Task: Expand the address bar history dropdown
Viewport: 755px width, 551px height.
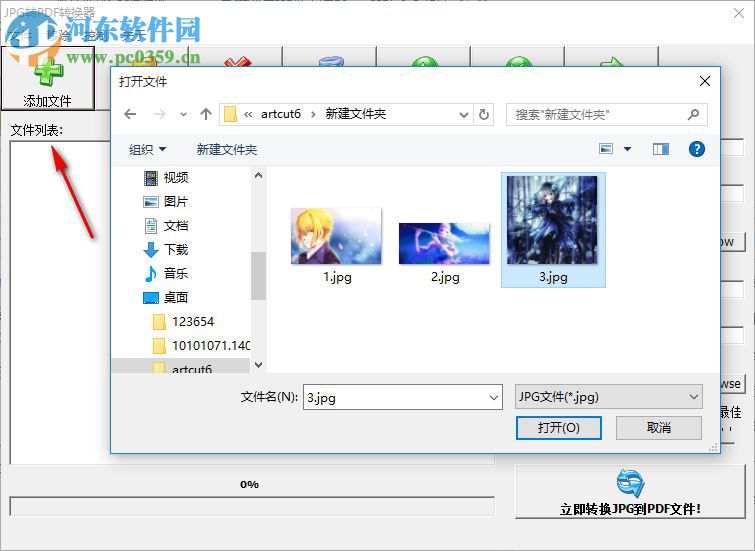Action: (x=464, y=115)
